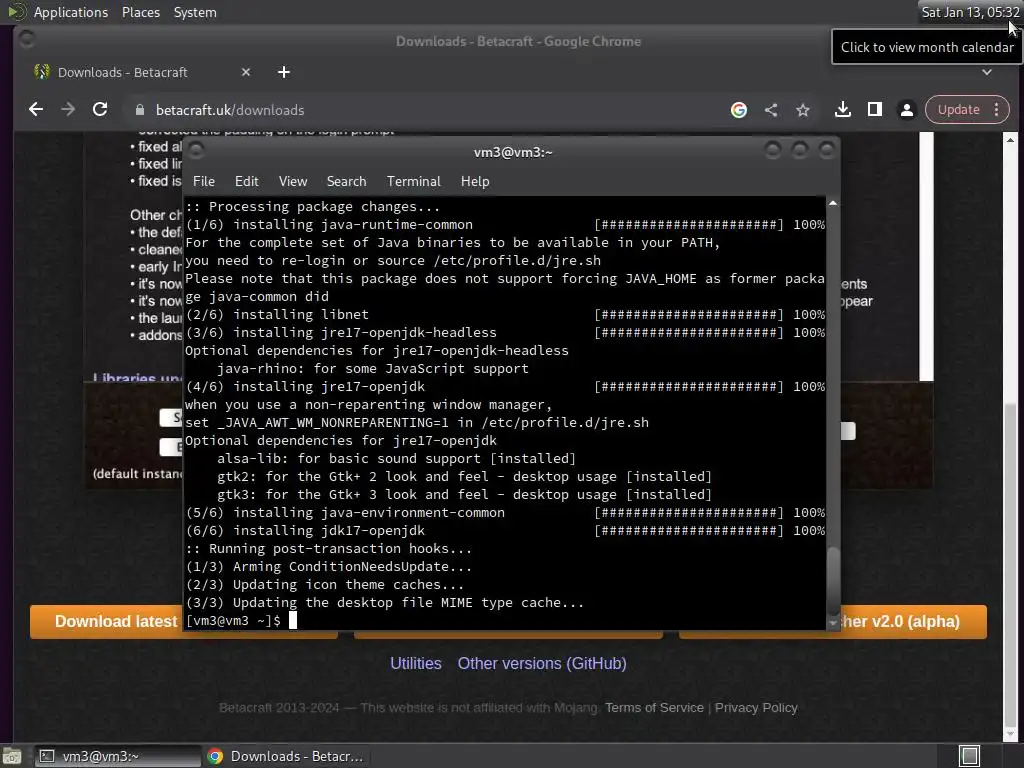
Task: Click "(6/6) installing jdk17-openjdk" line
Action: [305, 531]
